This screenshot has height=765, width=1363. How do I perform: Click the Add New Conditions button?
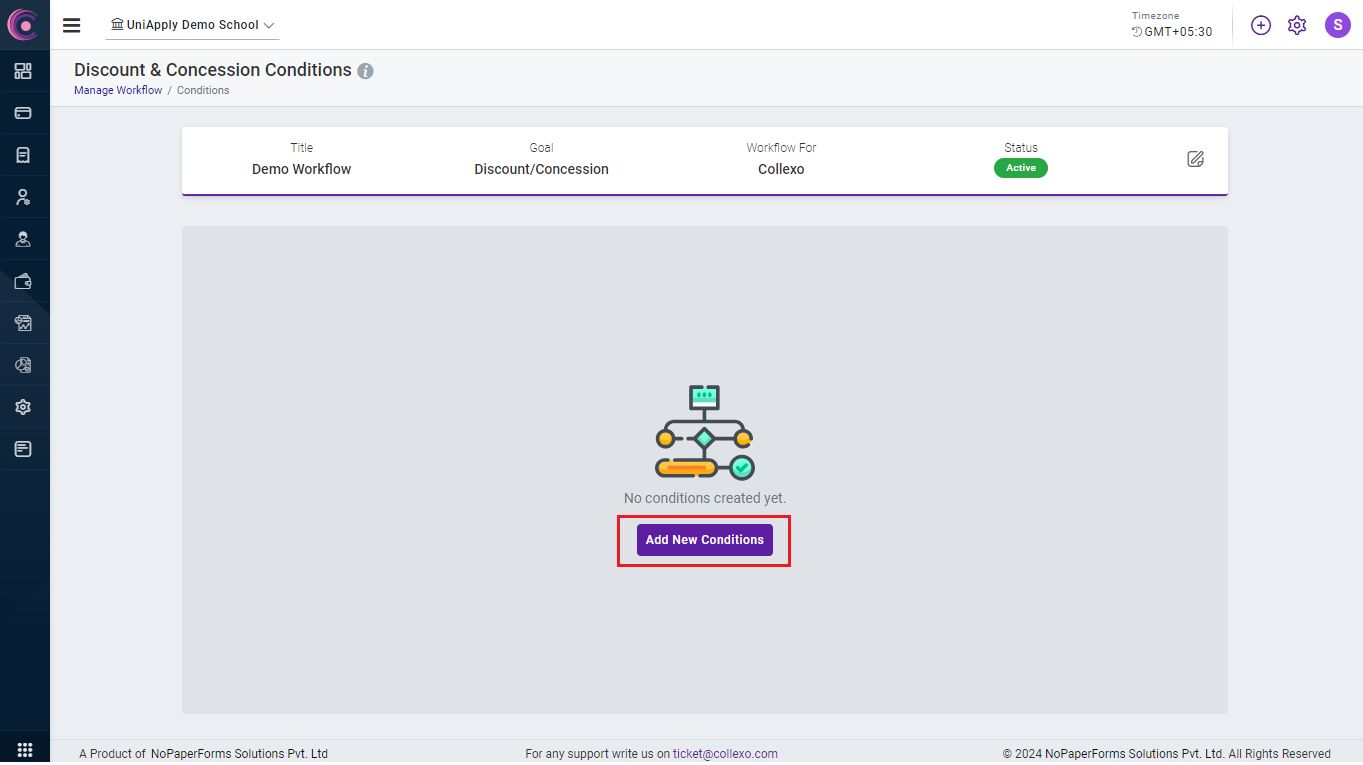[x=704, y=540]
